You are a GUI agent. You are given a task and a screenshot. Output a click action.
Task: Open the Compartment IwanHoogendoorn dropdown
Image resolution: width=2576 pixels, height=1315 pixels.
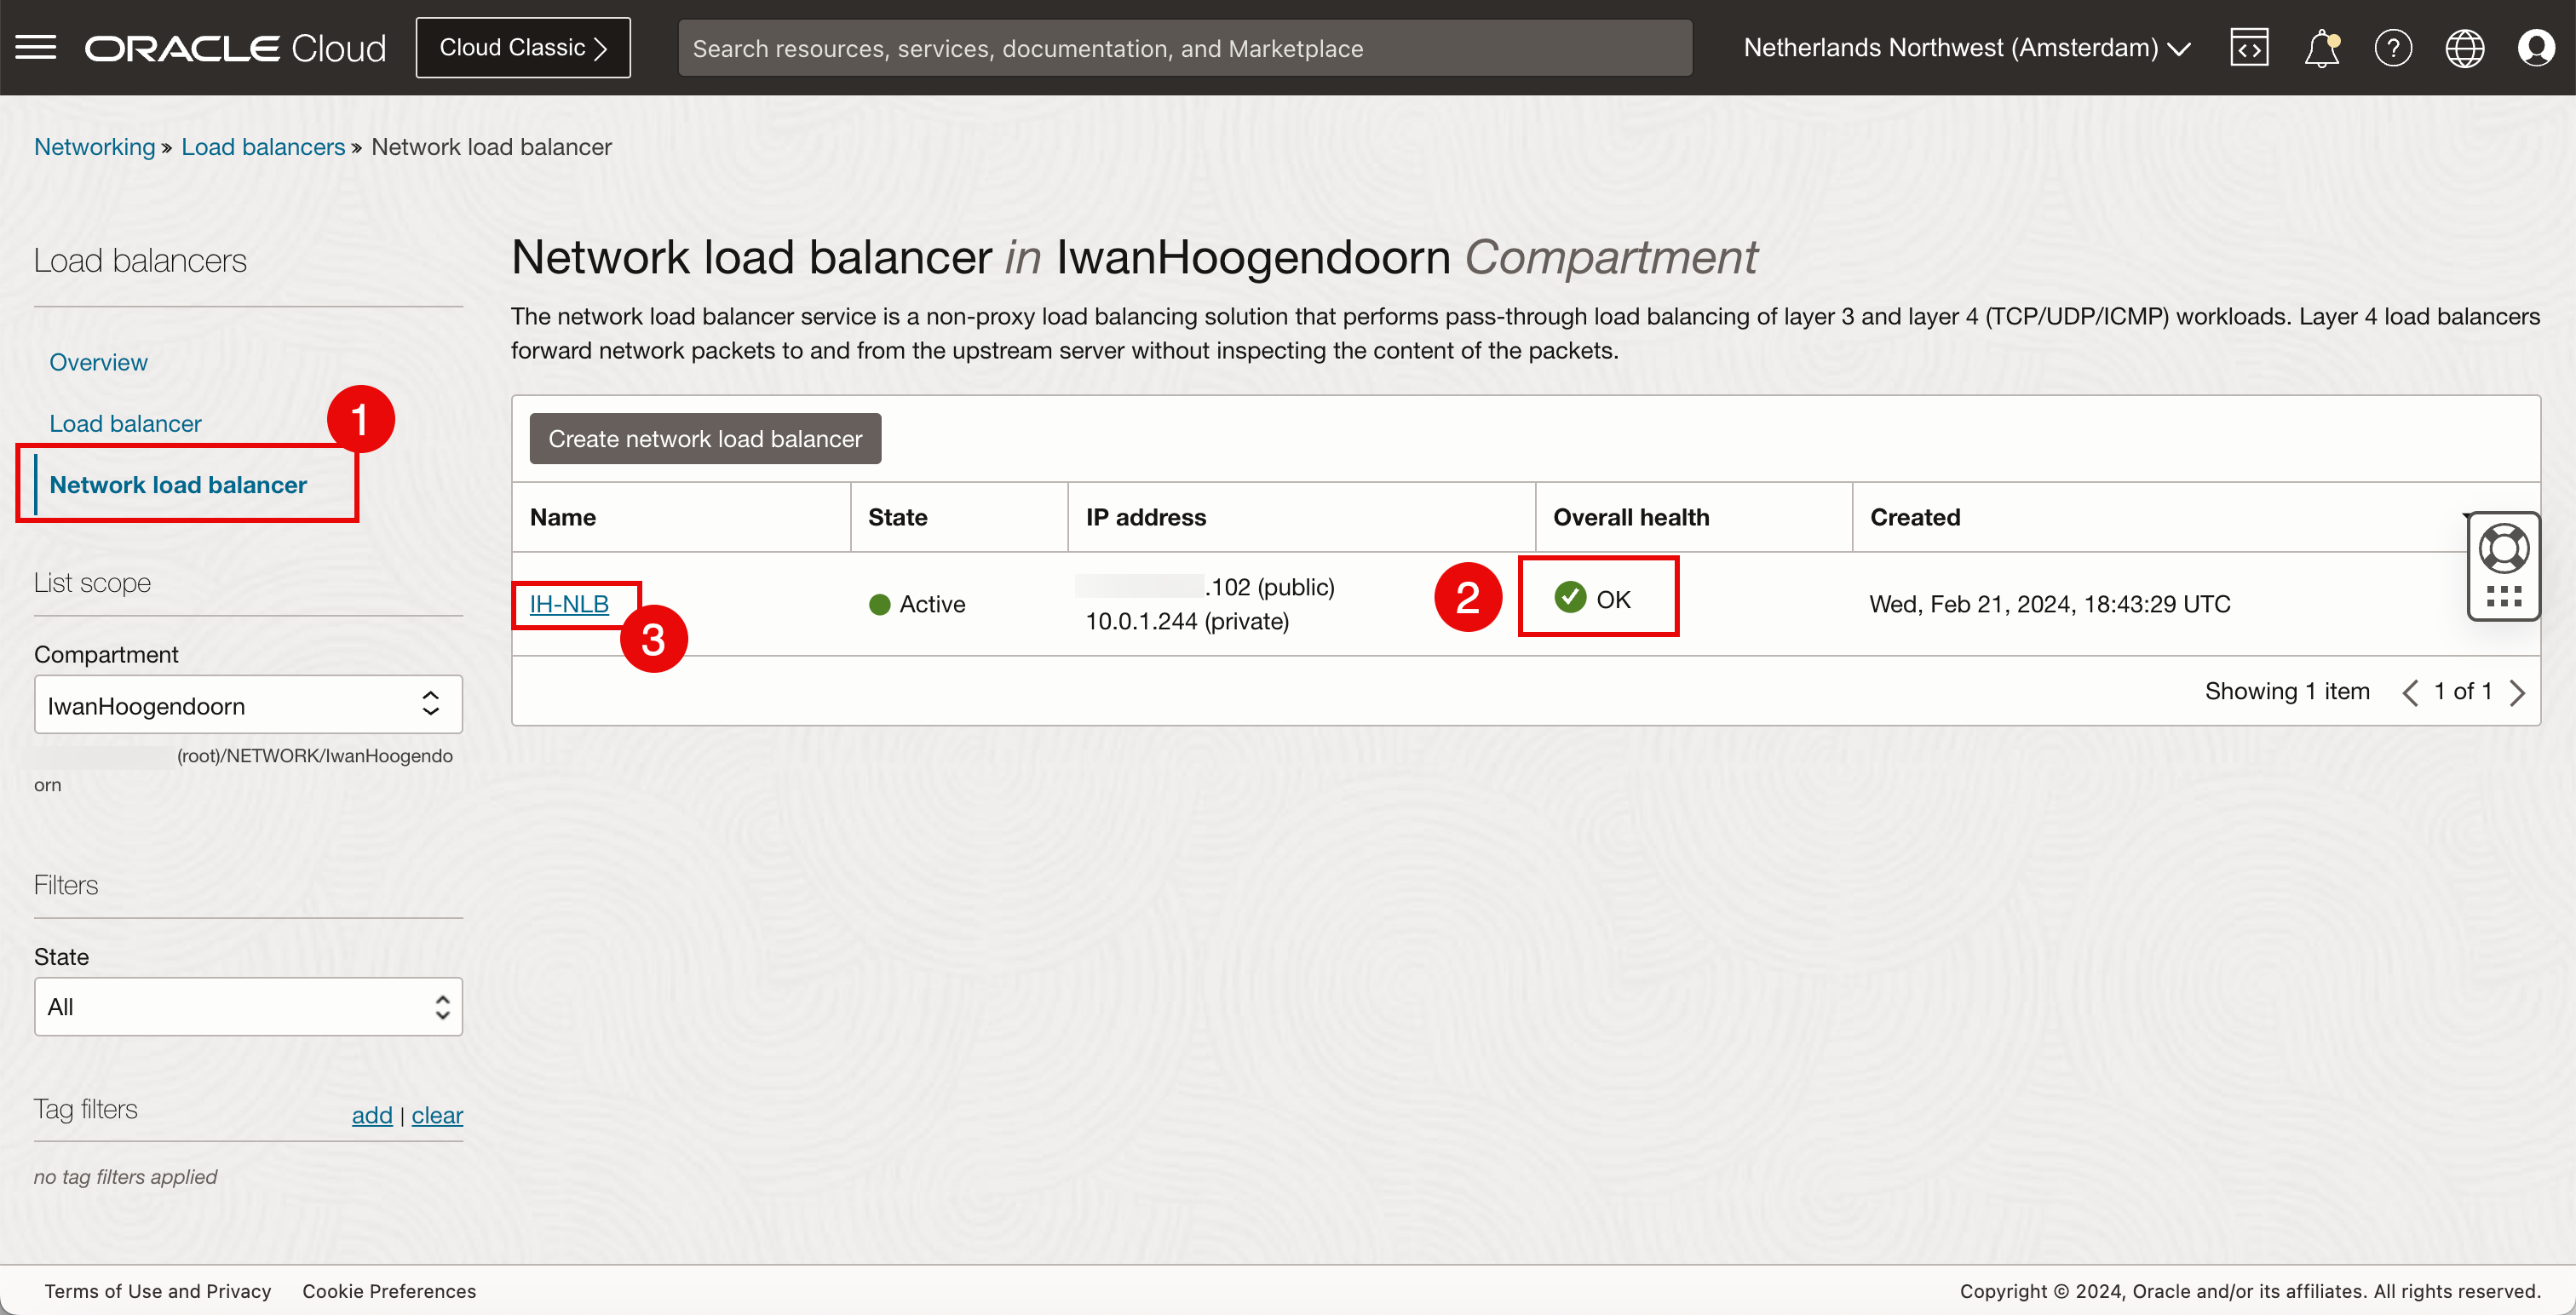pyautogui.click(x=248, y=705)
